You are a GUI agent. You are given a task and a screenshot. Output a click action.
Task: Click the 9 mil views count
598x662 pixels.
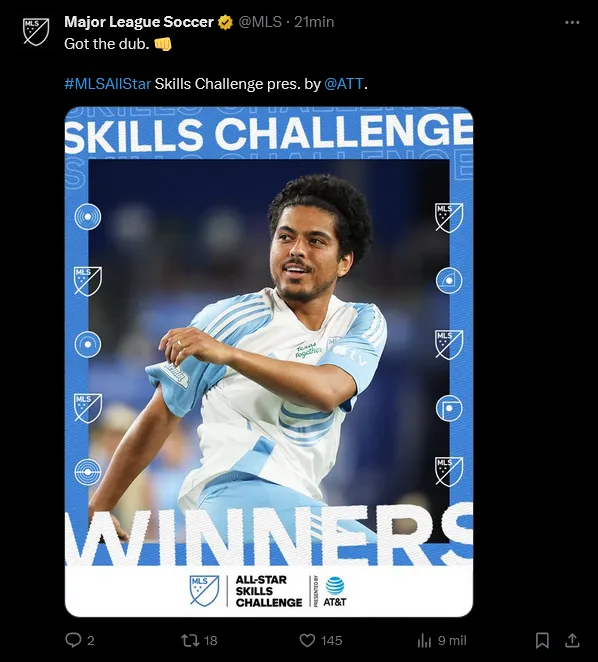(x=452, y=640)
